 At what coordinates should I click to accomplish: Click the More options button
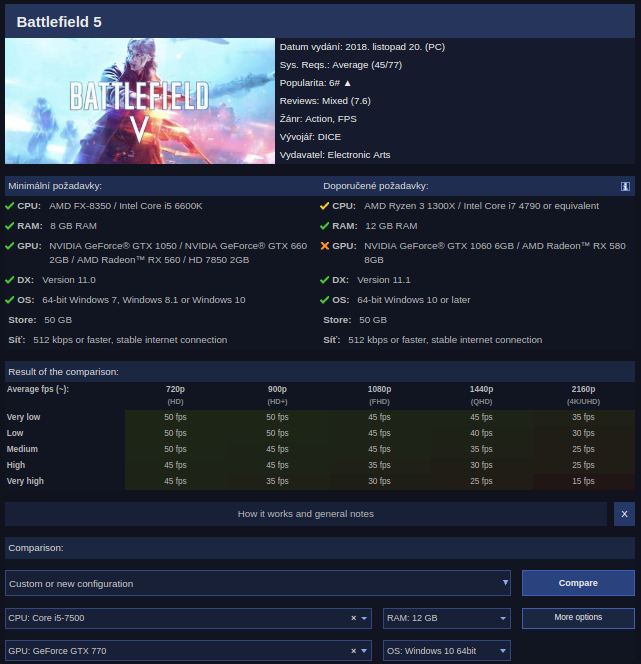[578, 618]
